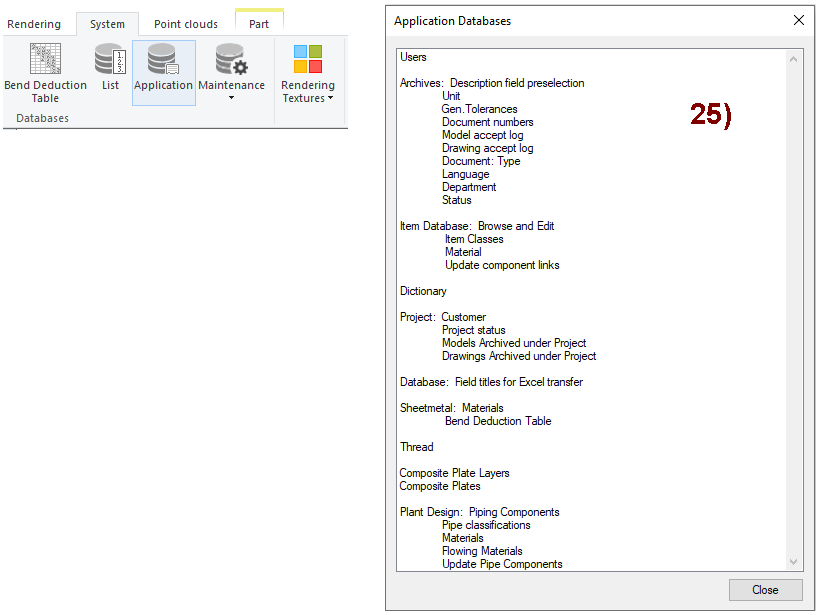
Task: Open Item Classes in Item Database
Action: coord(474,239)
